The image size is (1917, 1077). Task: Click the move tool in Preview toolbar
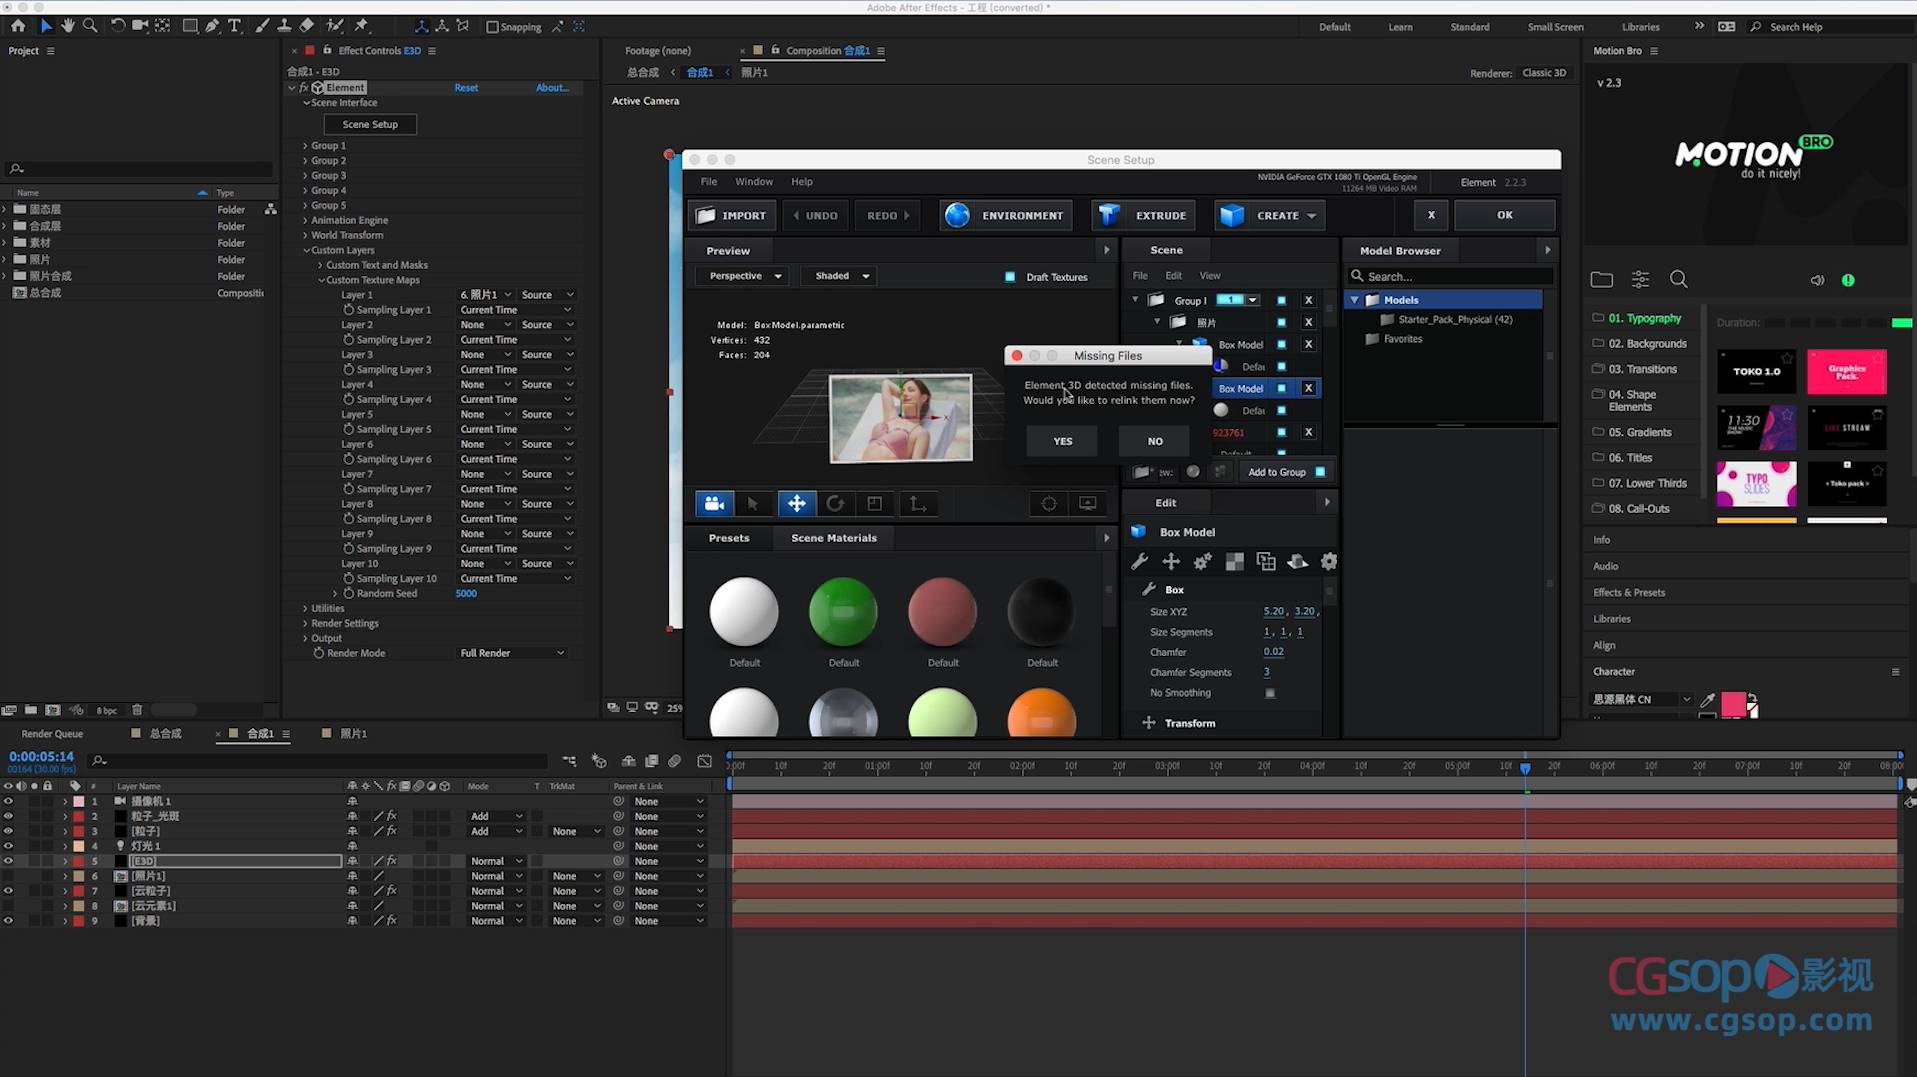[796, 504]
